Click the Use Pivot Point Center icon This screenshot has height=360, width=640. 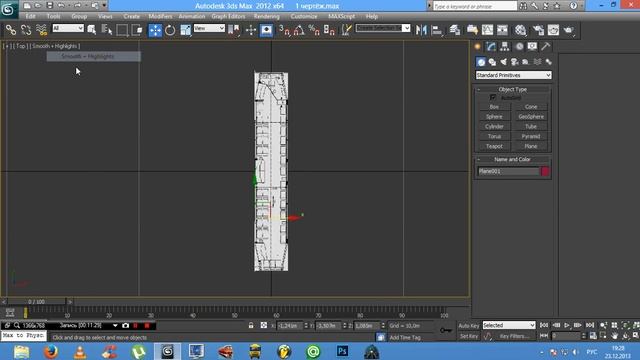pyautogui.click(x=233, y=30)
